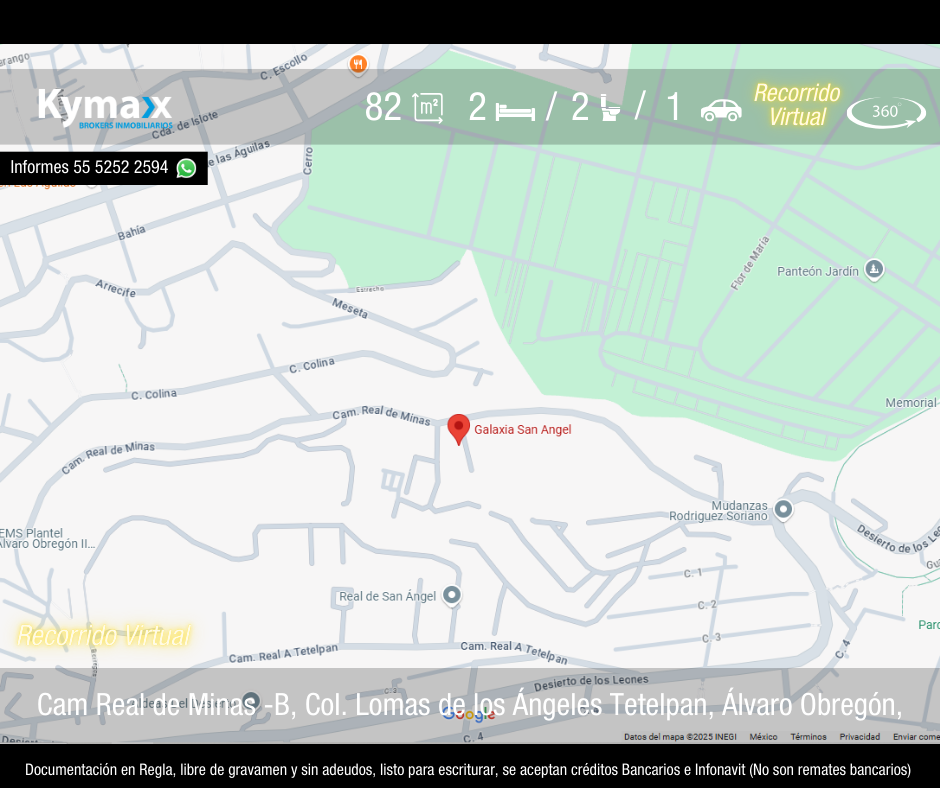
Task: Click the Meseta street label
Action: (x=350, y=308)
